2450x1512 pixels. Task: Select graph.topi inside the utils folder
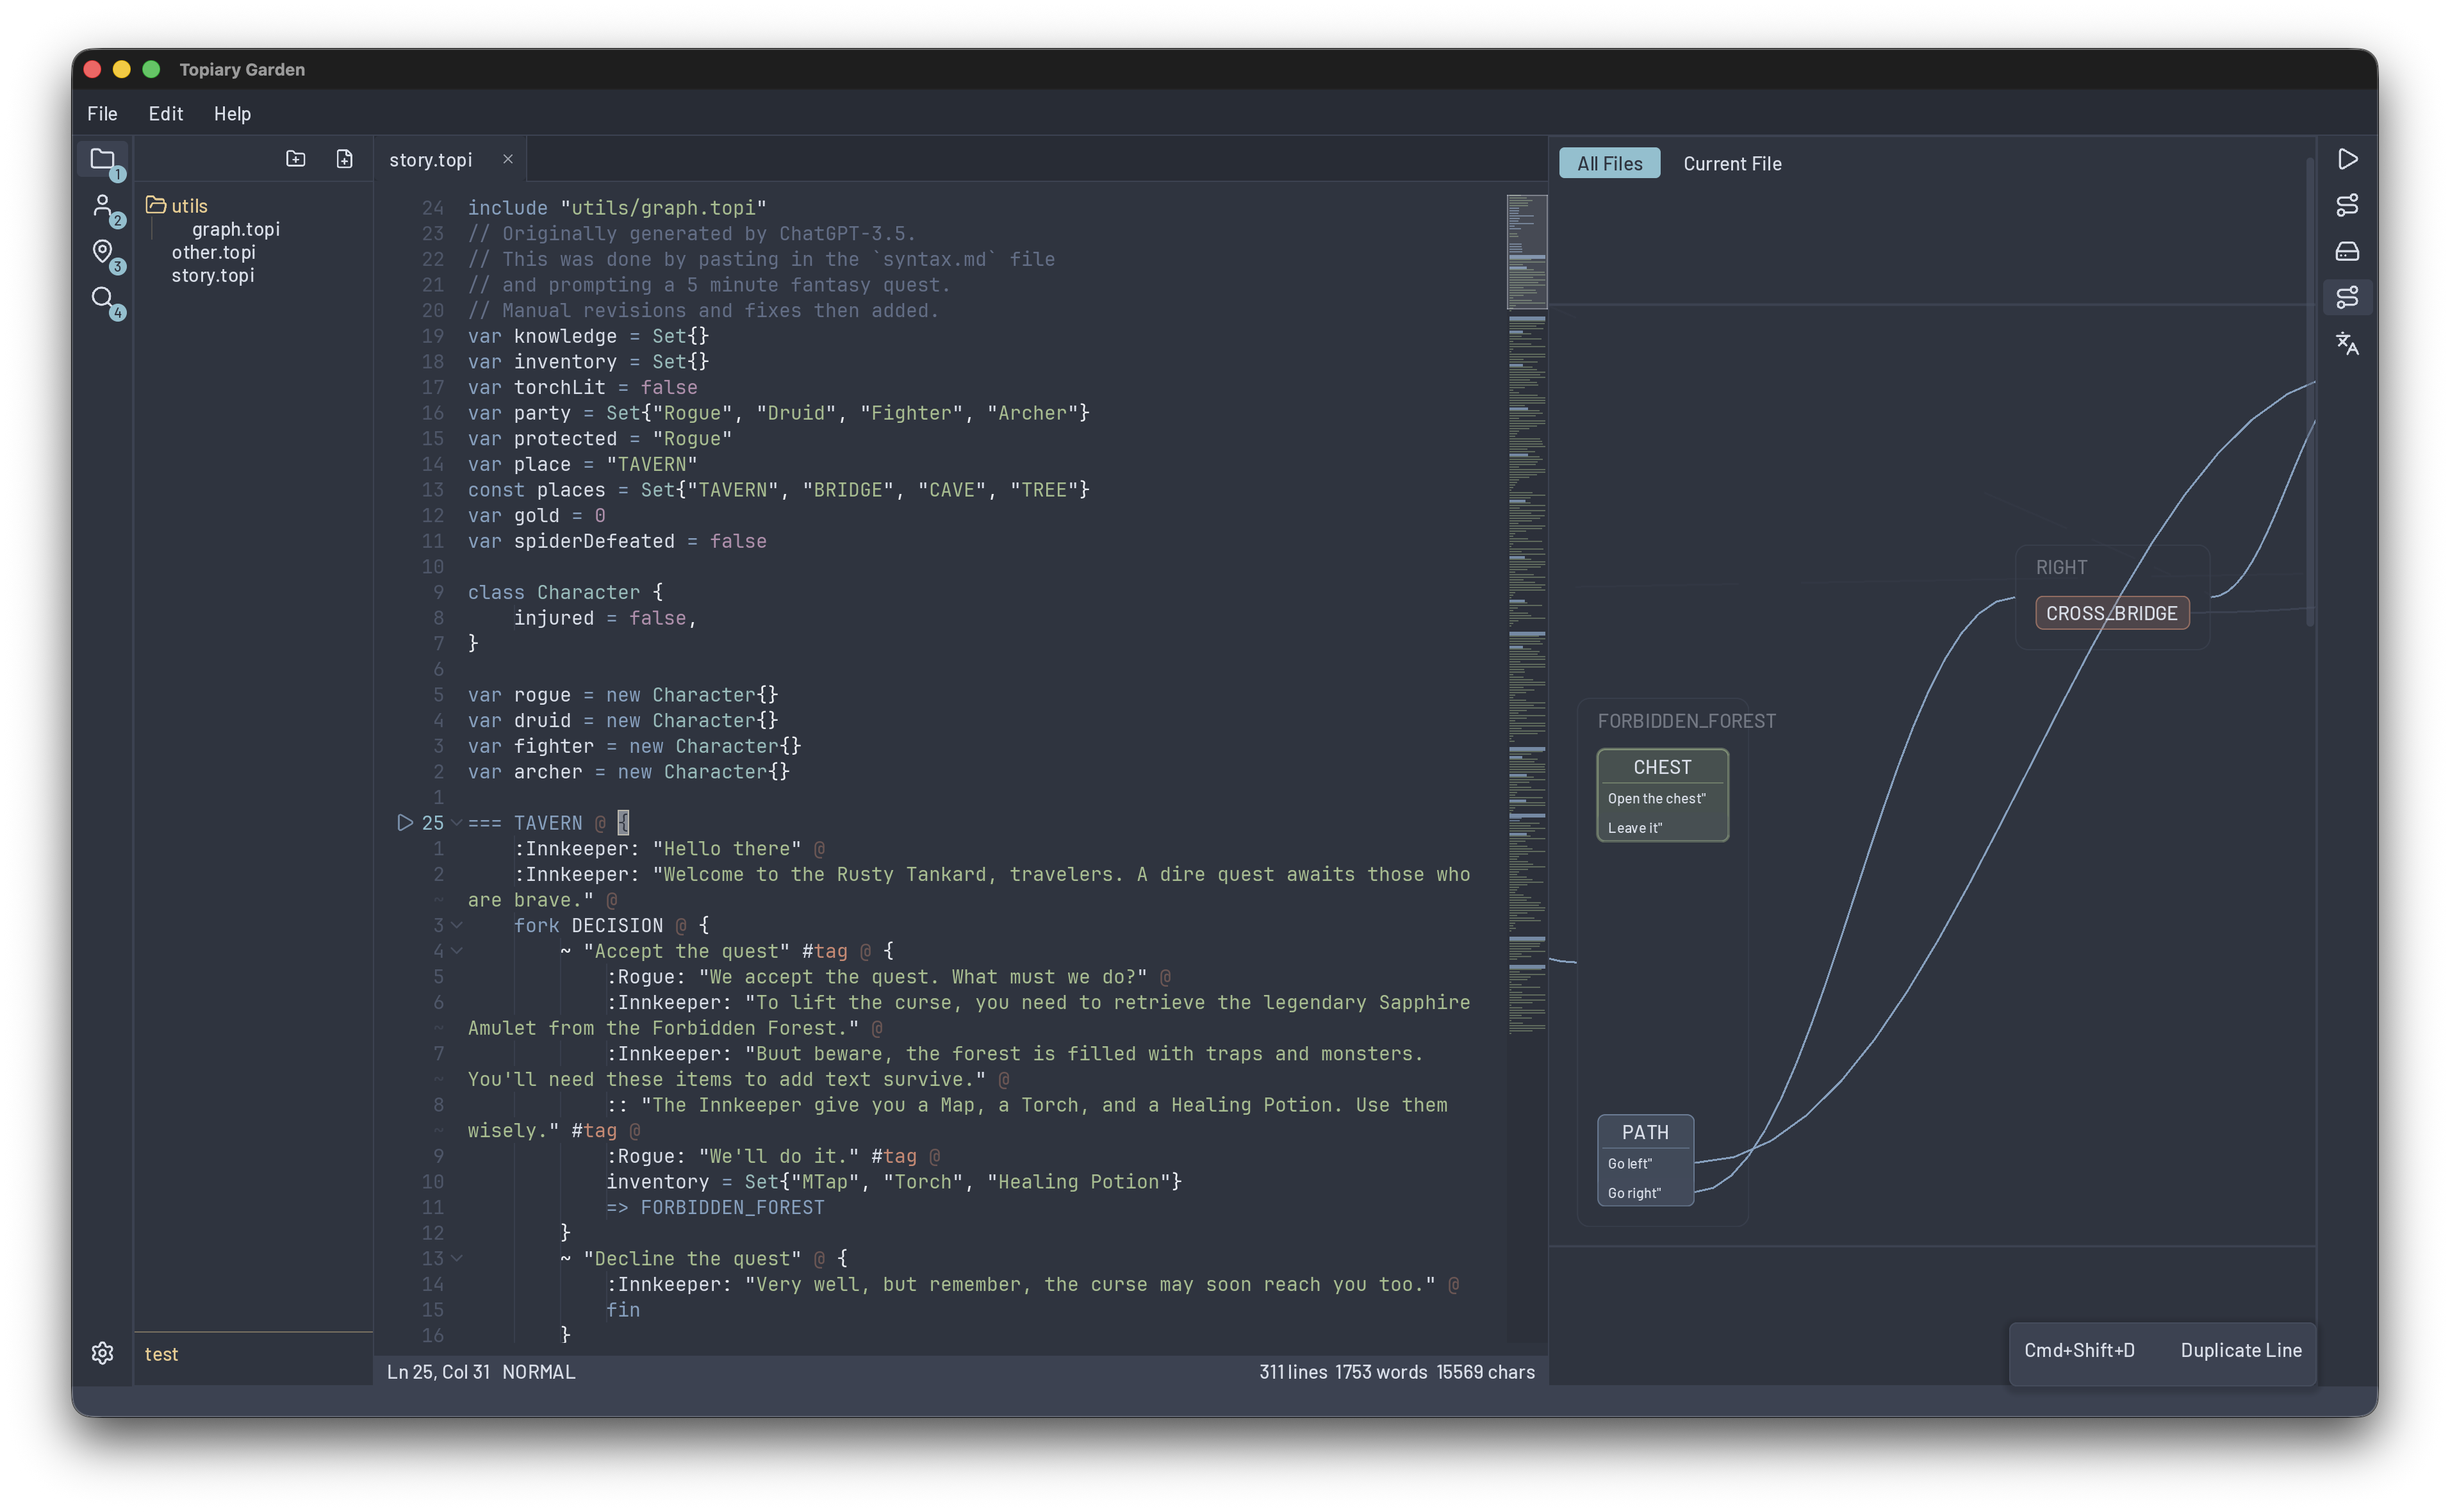click(x=236, y=229)
